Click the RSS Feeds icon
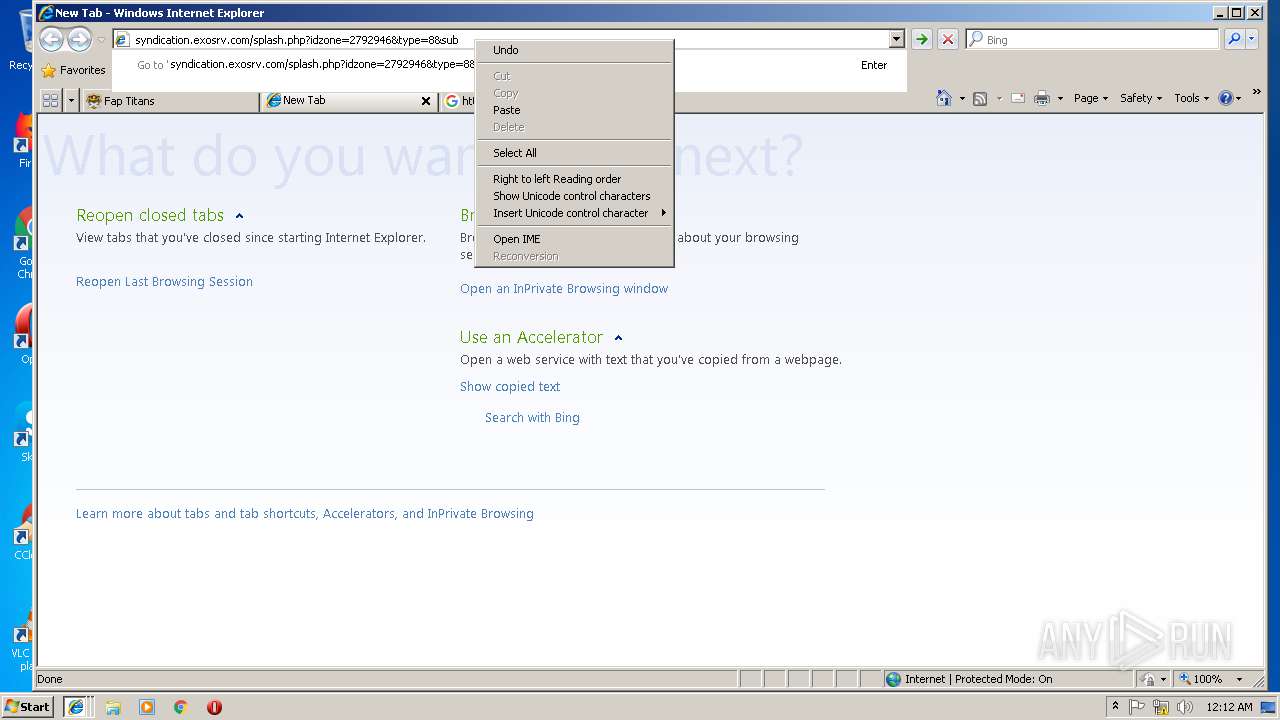 pyautogui.click(x=980, y=98)
